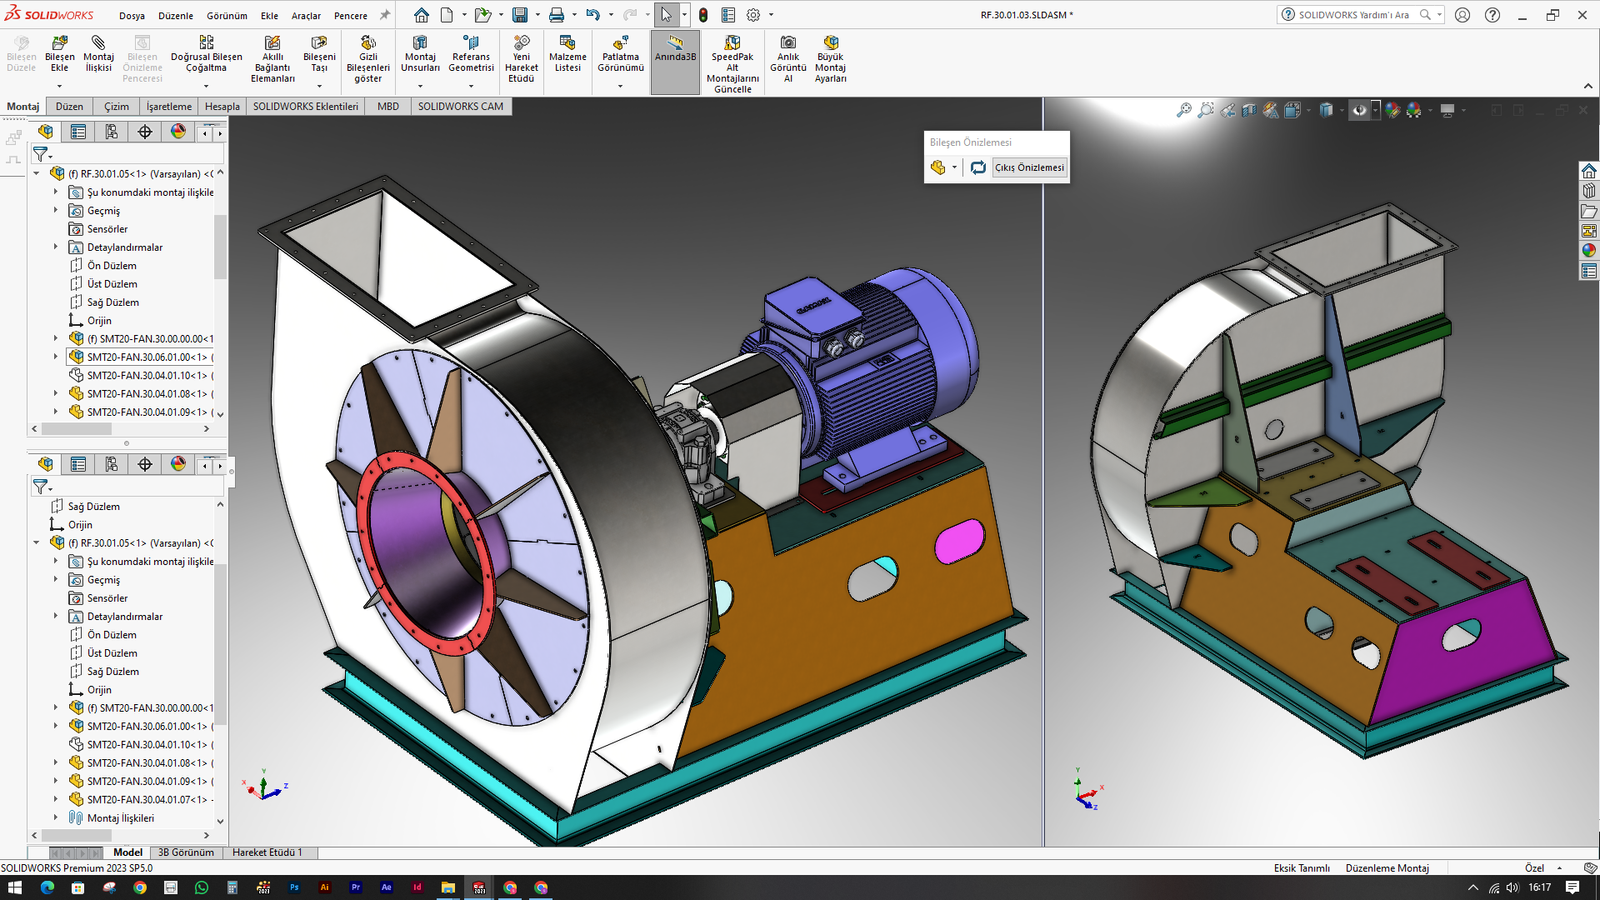Open the Araçlar menu
The width and height of the screenshot is (1600, 900).
pos(306,16)
